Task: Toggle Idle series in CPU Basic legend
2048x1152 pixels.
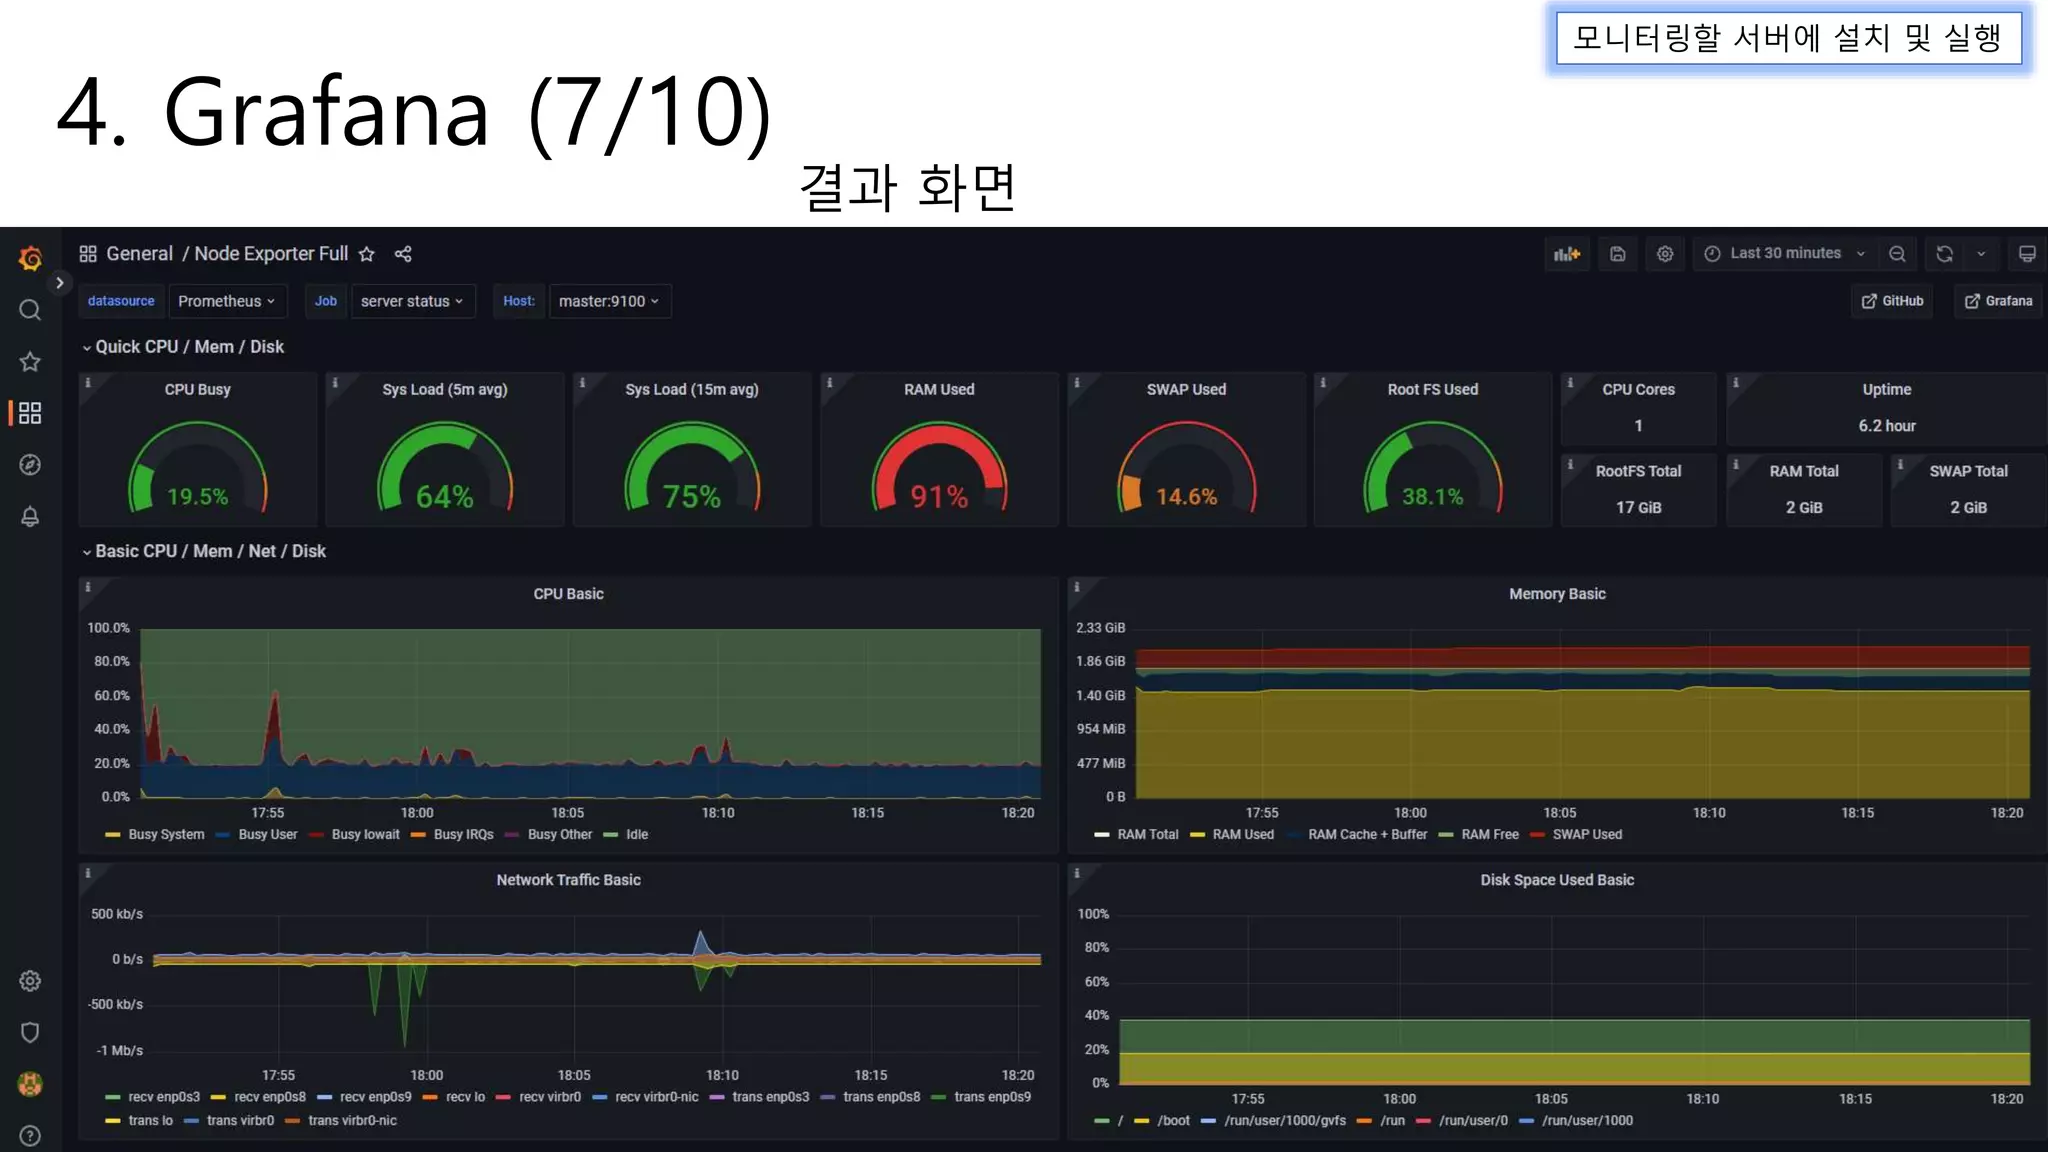Action: pos(636,835)
